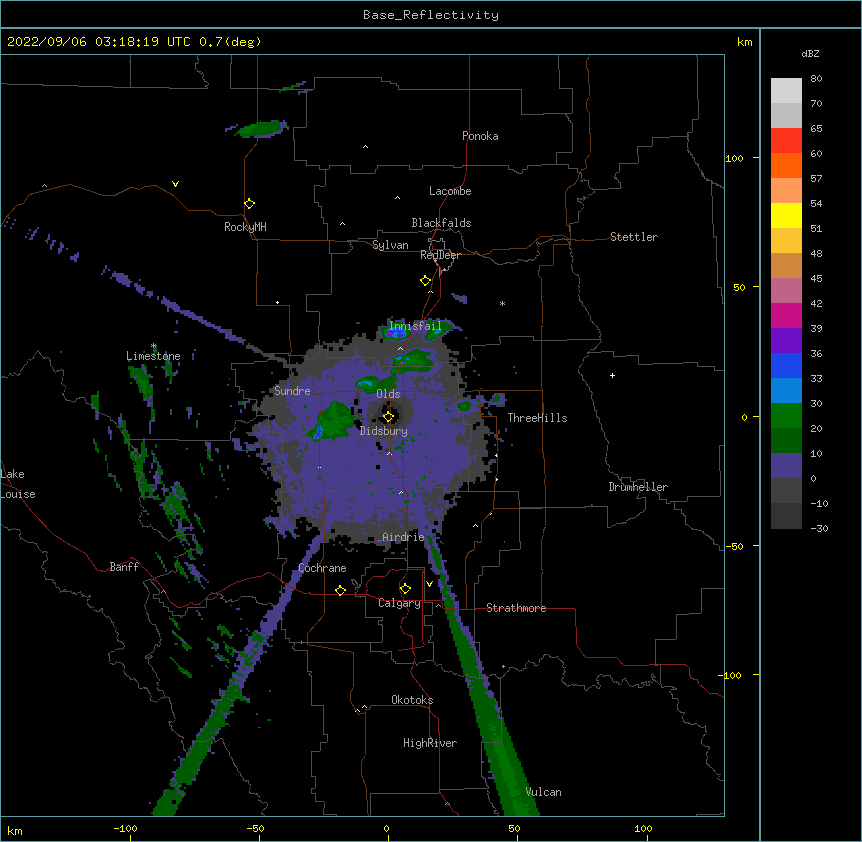Select the 42 dBZ magenta color swatch

tap(786, 315)
